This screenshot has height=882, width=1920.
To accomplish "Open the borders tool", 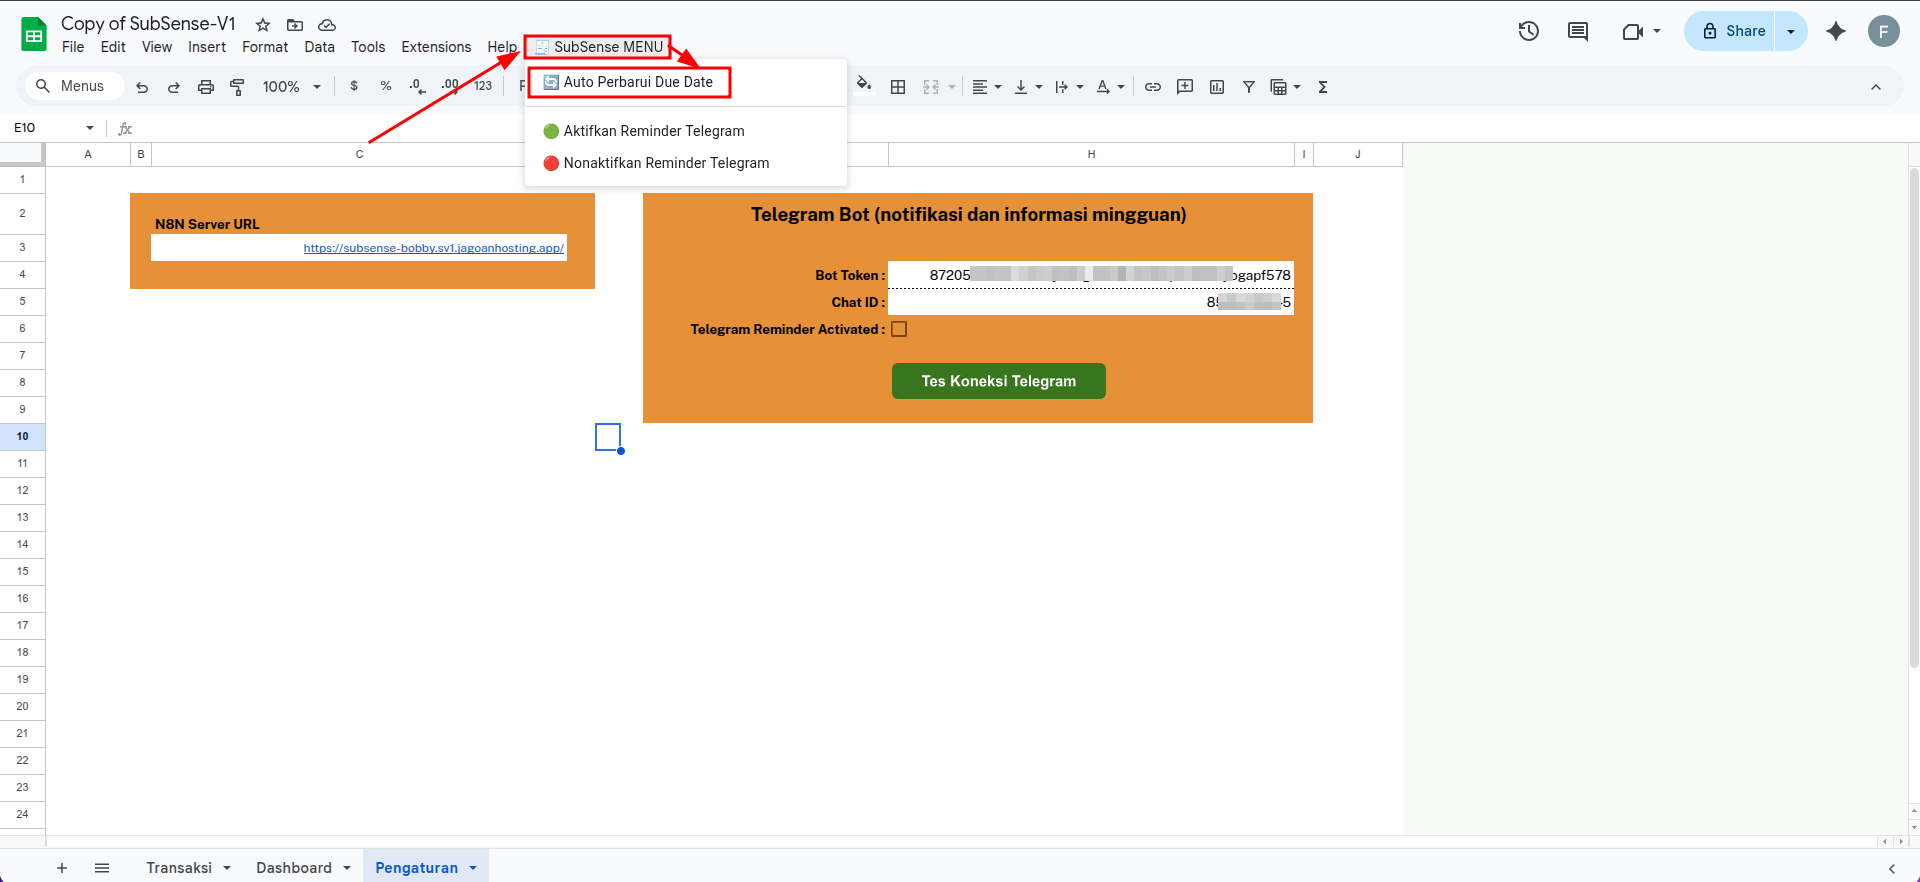I will (x=898, y=87).
